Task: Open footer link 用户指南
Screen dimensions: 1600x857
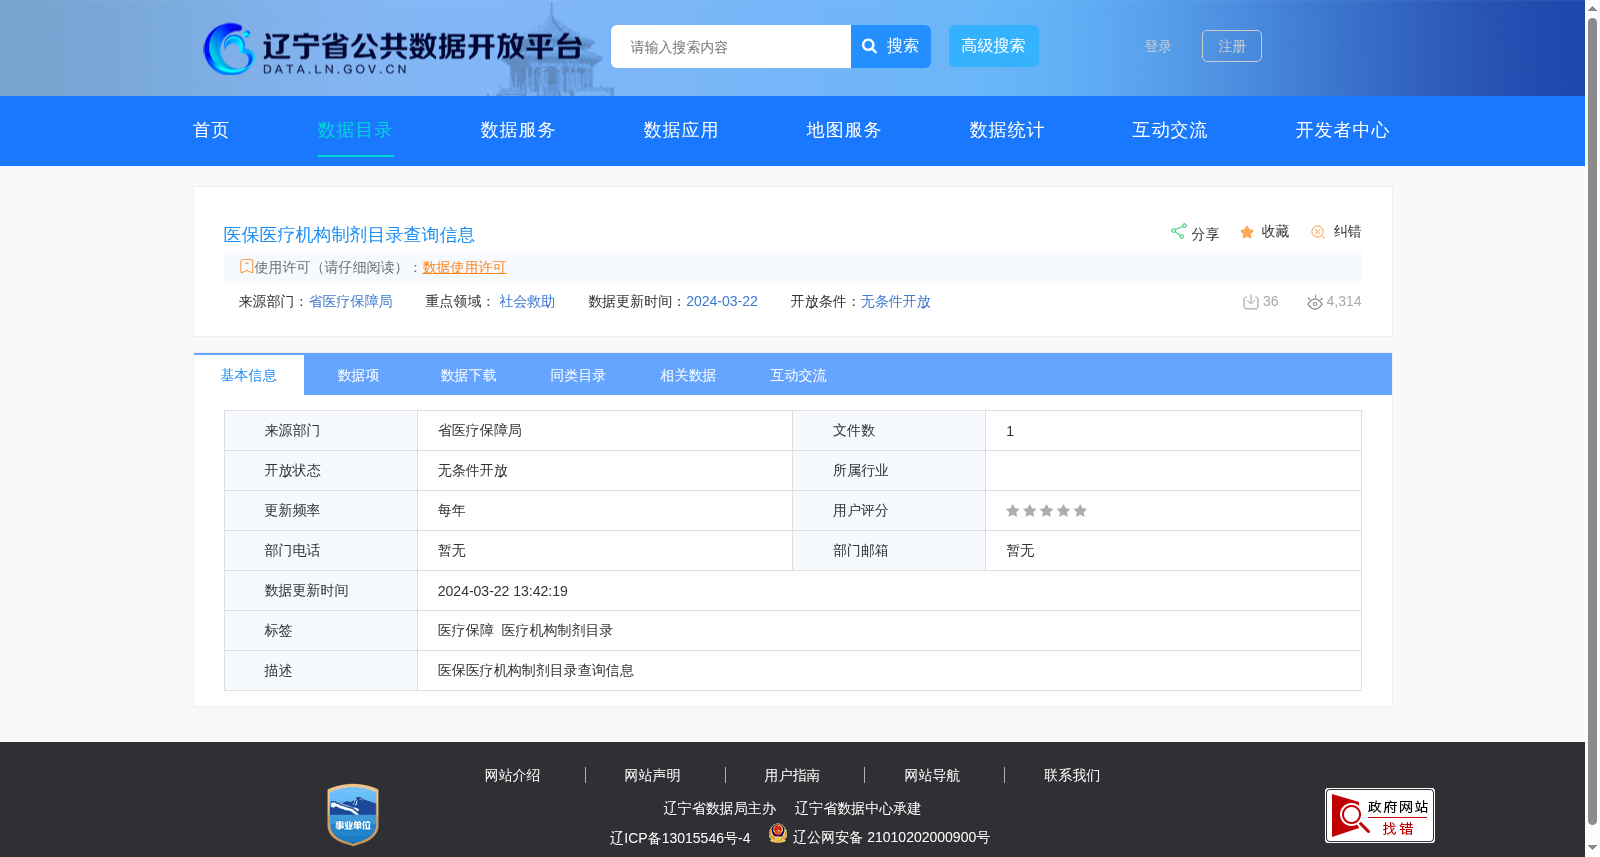Action: (792, 775)
